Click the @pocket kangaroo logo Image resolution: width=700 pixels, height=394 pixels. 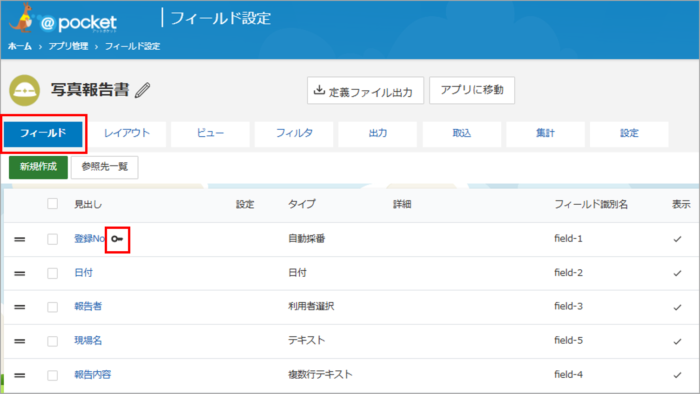[62, 19]
